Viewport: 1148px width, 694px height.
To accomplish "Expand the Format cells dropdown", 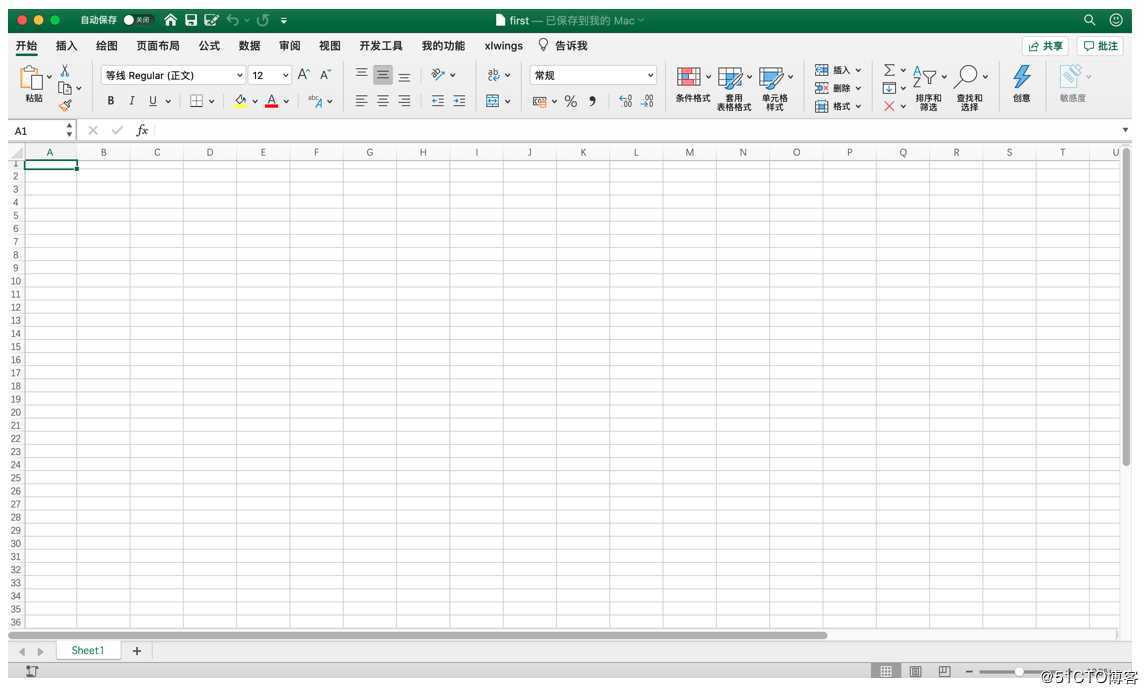I will tap(858, 106).
